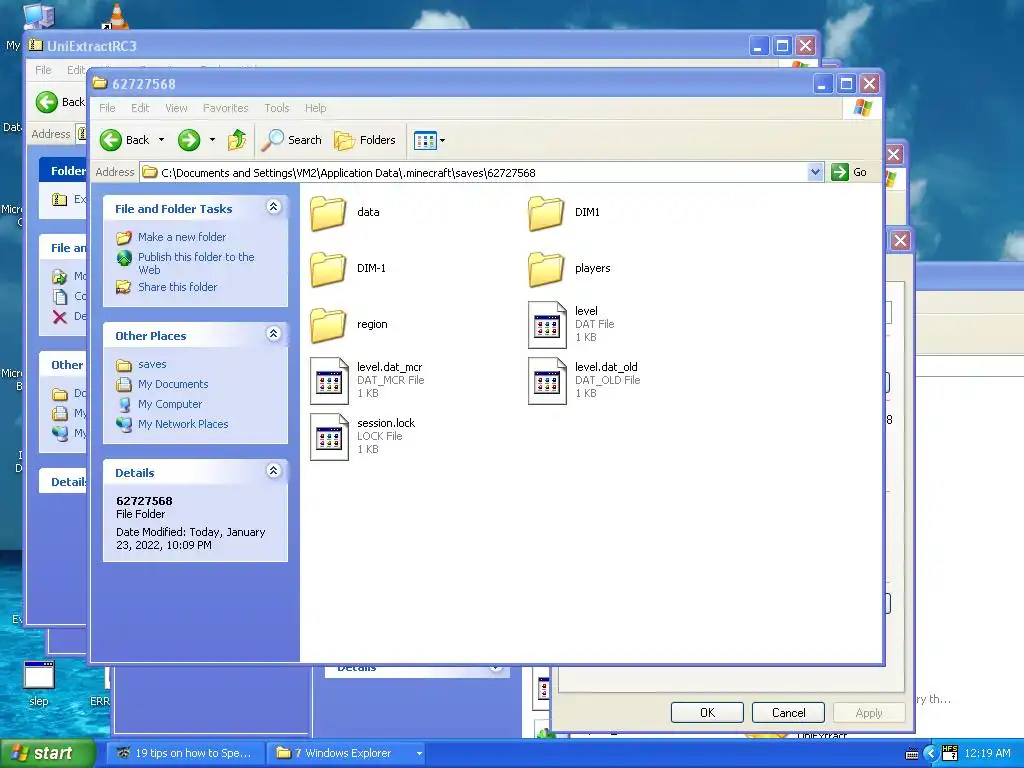Click the address path field
The image size is (1024, 768).
[x=474, y=172]
